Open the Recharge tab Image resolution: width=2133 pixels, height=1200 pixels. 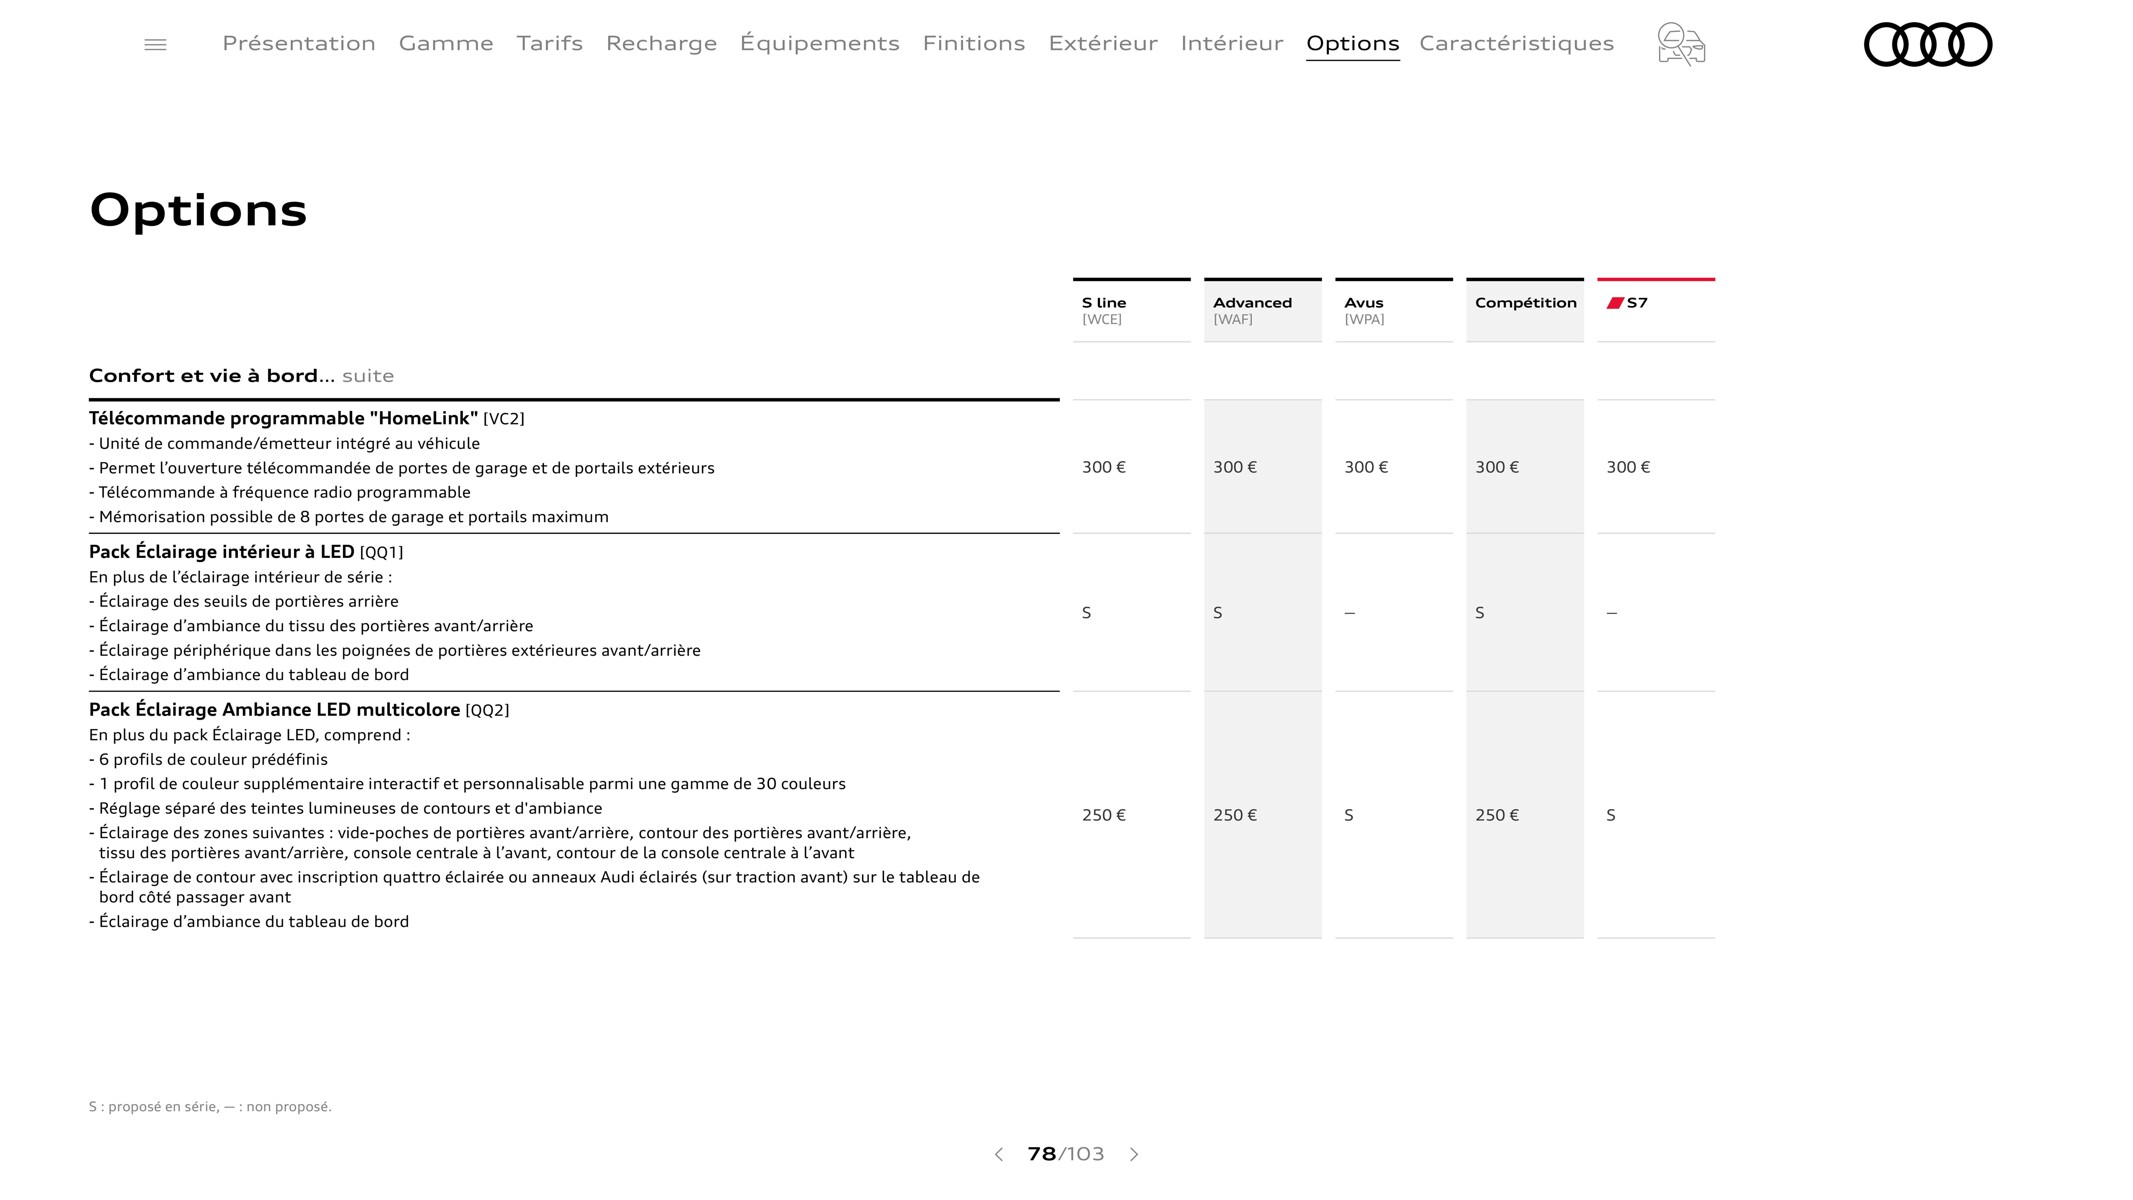[x=661, y=43]
